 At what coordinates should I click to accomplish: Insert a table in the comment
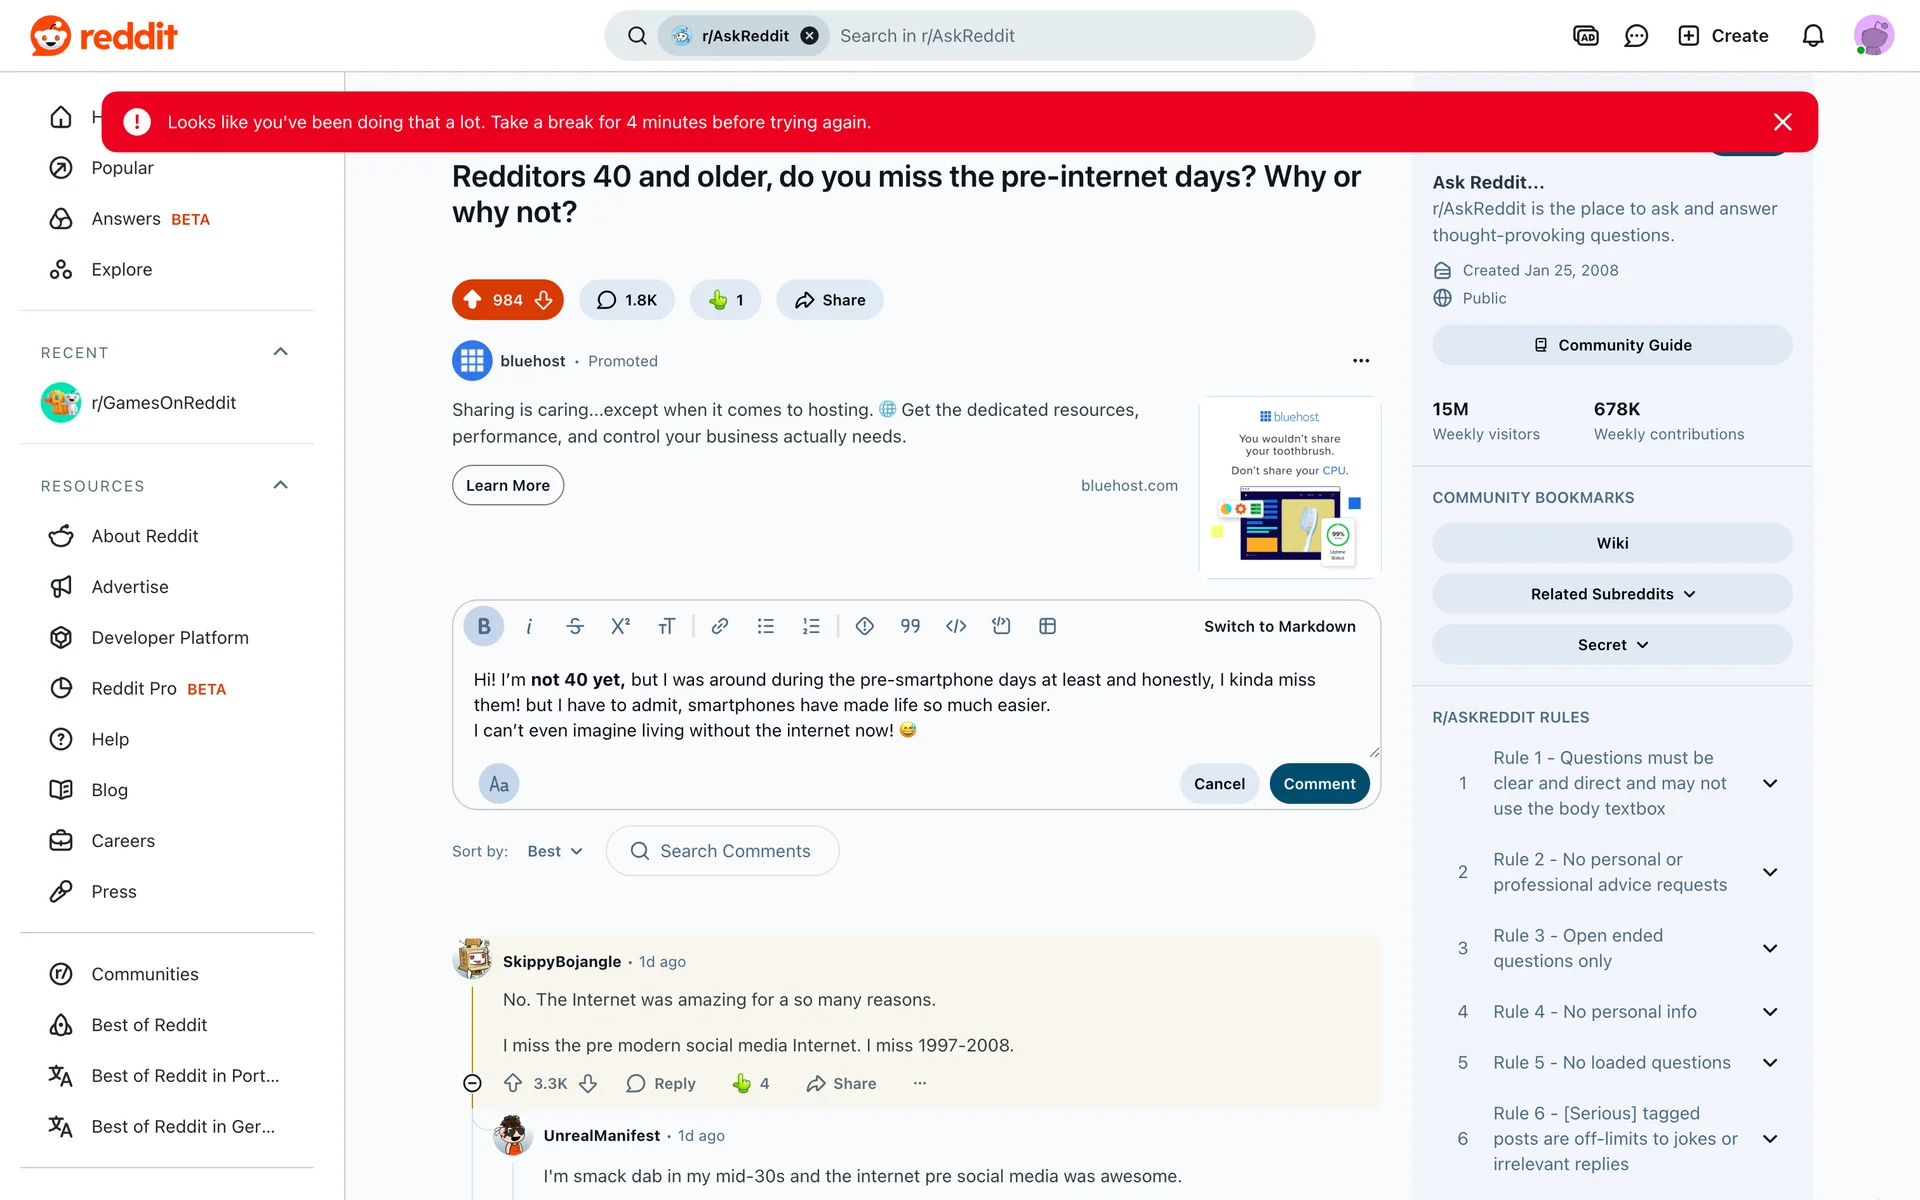pos(1047,626)
